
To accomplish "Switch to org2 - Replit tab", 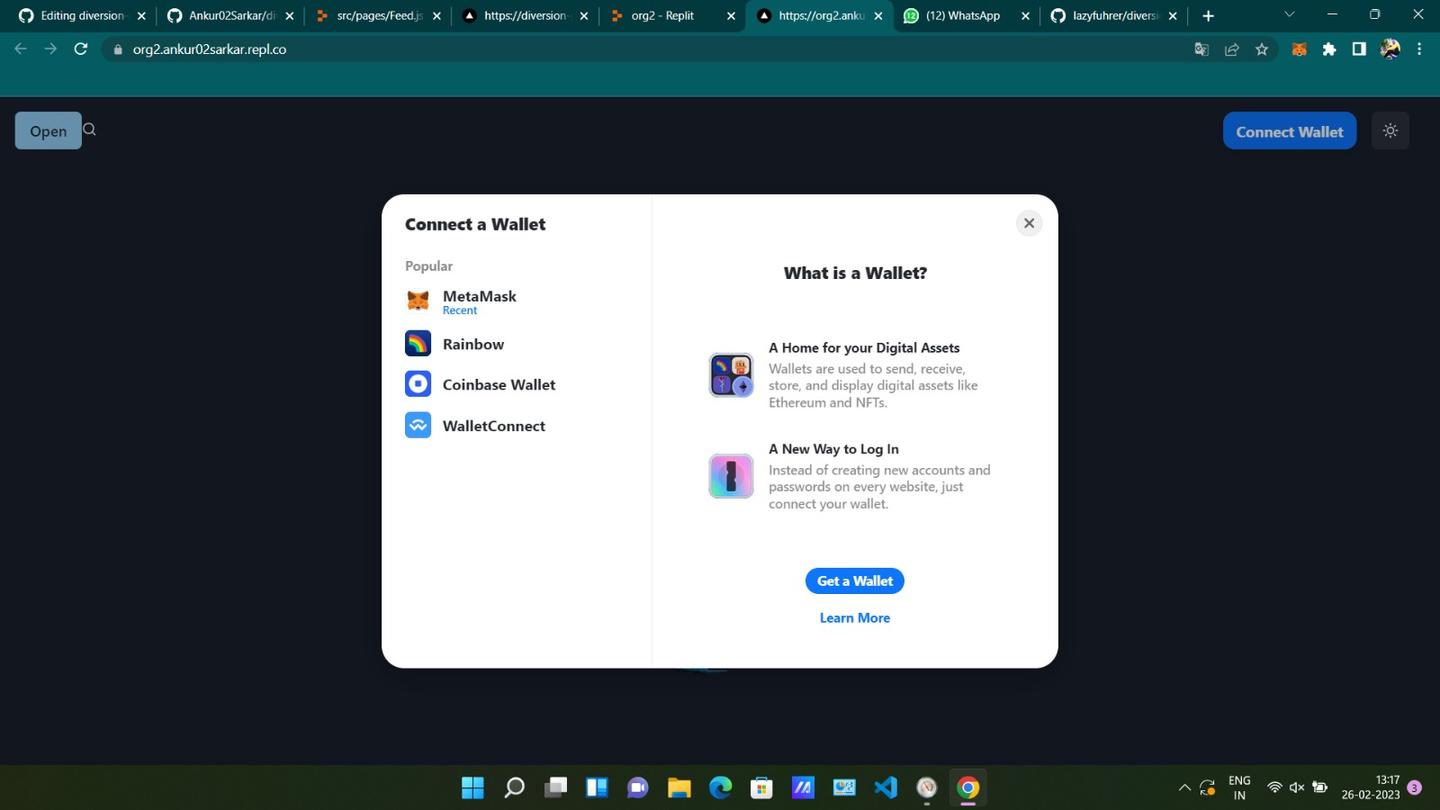I will 672,16.
